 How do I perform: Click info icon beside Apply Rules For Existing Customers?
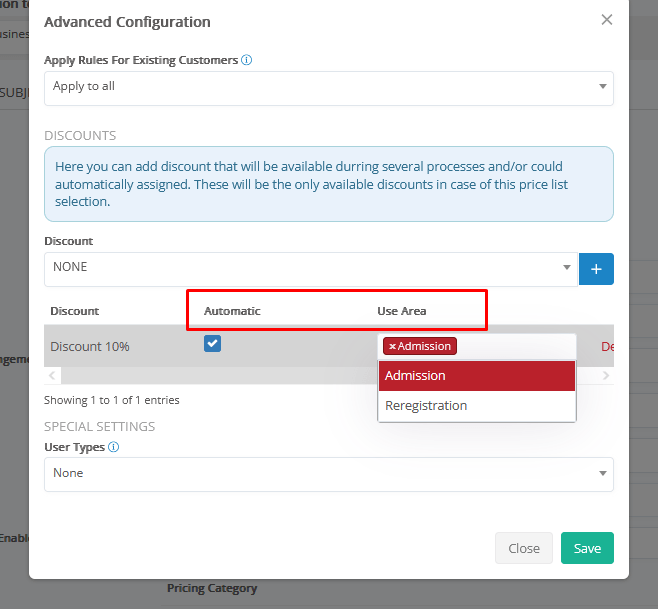pos(247,60)
